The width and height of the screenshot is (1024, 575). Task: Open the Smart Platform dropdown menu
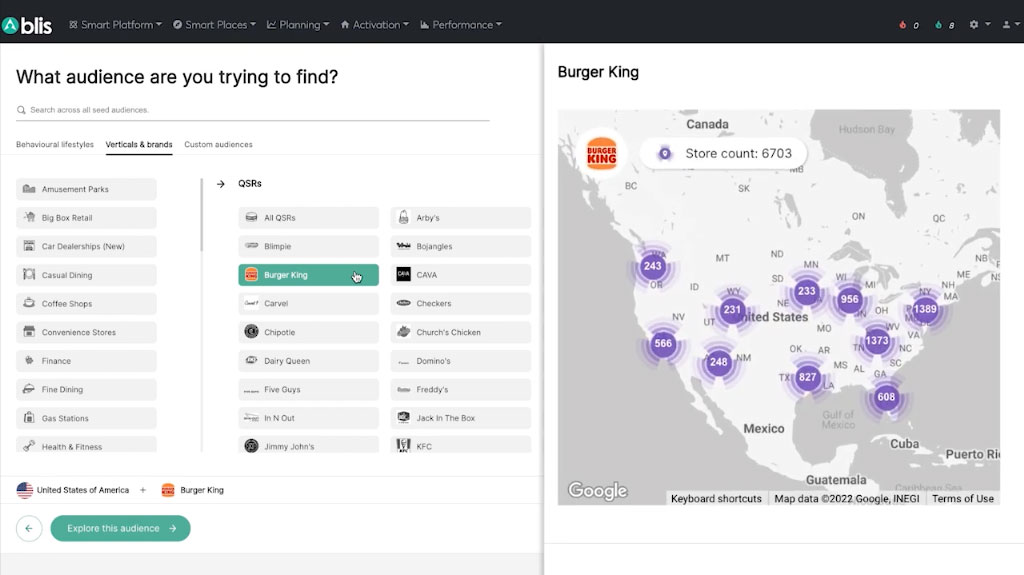115,25
